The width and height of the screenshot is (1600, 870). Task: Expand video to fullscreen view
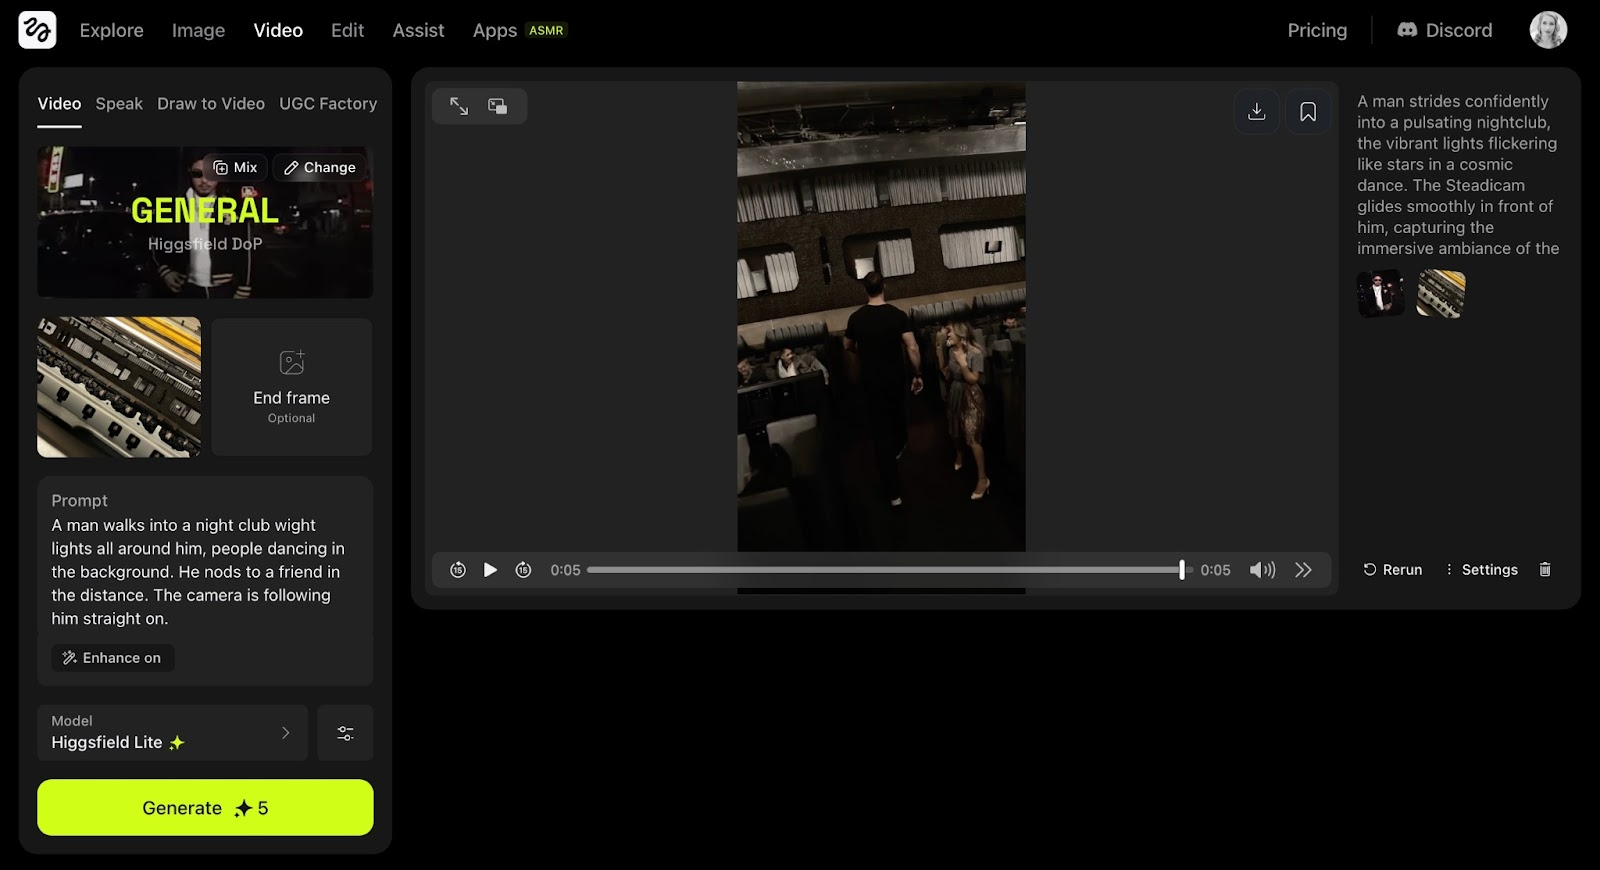(x=459, y=106)
